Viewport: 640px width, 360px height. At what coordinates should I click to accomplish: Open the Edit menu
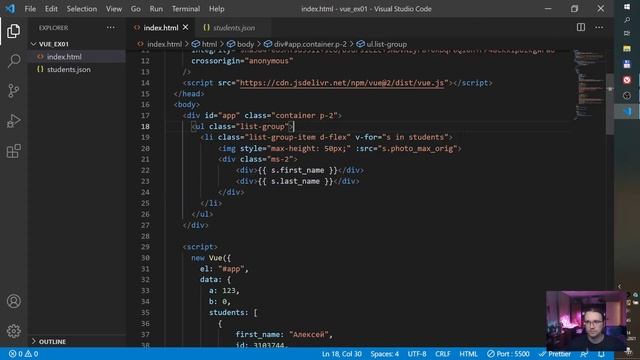pyautogui.click(x=51, y=9)
